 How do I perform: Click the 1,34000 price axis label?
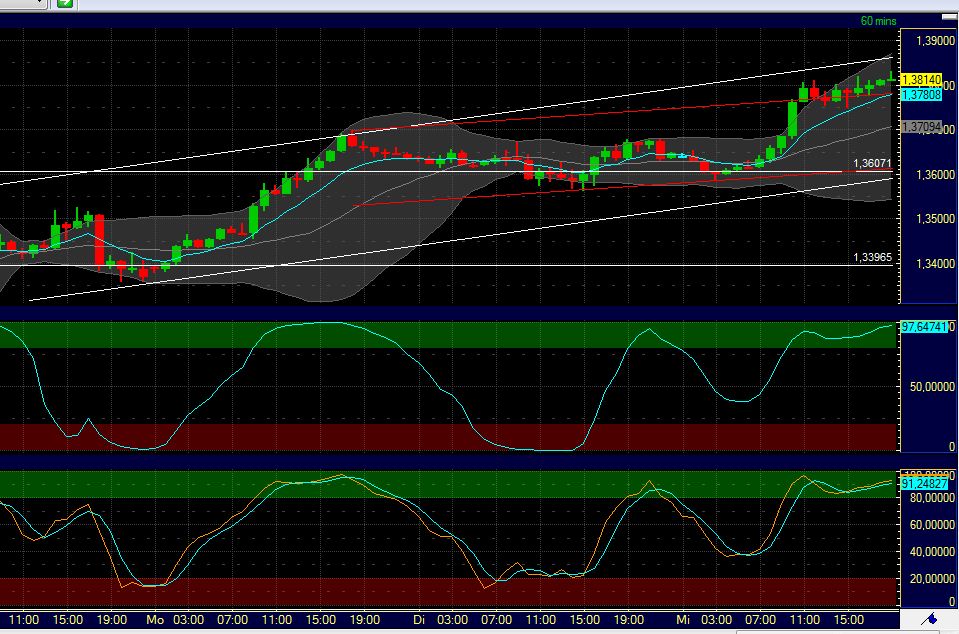(935, 264)
